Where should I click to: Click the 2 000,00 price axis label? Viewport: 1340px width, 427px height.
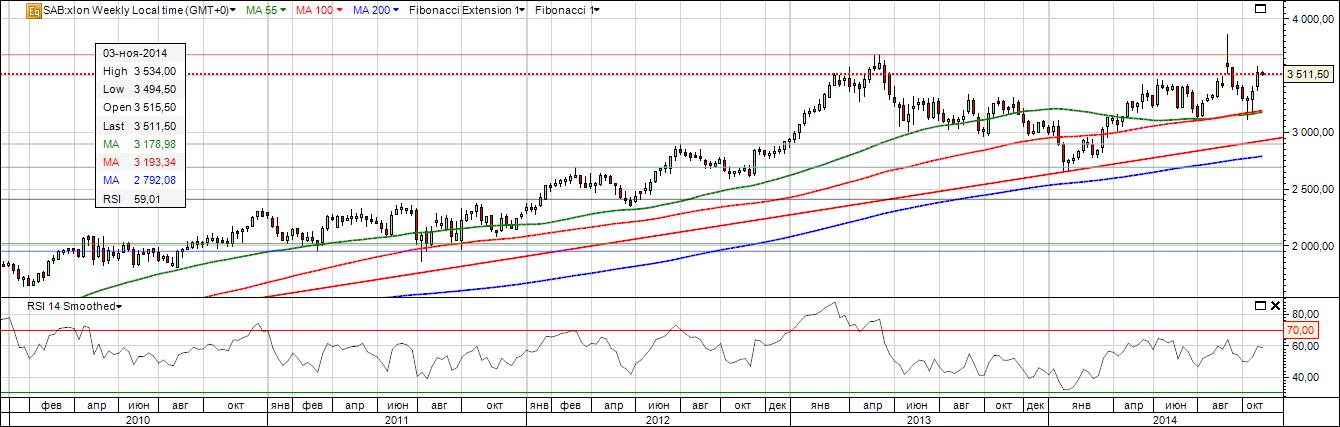click(1311, 245)
